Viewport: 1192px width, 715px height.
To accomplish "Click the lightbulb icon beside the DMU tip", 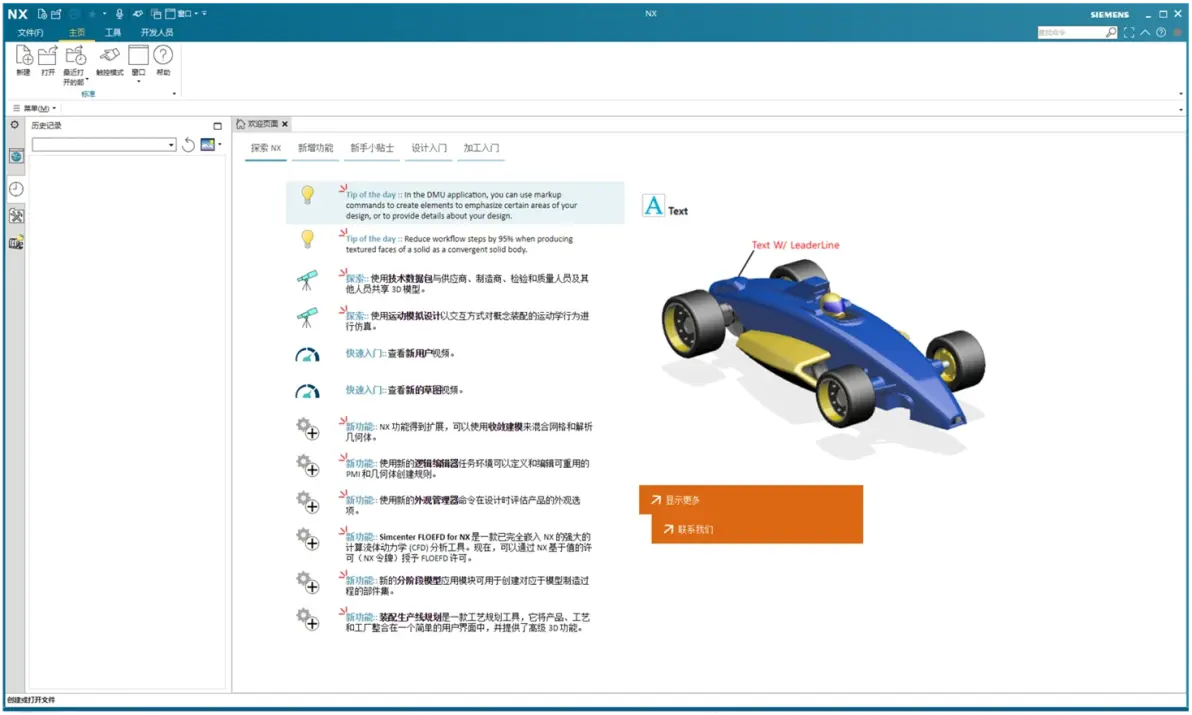I will (x=307, y=195).
